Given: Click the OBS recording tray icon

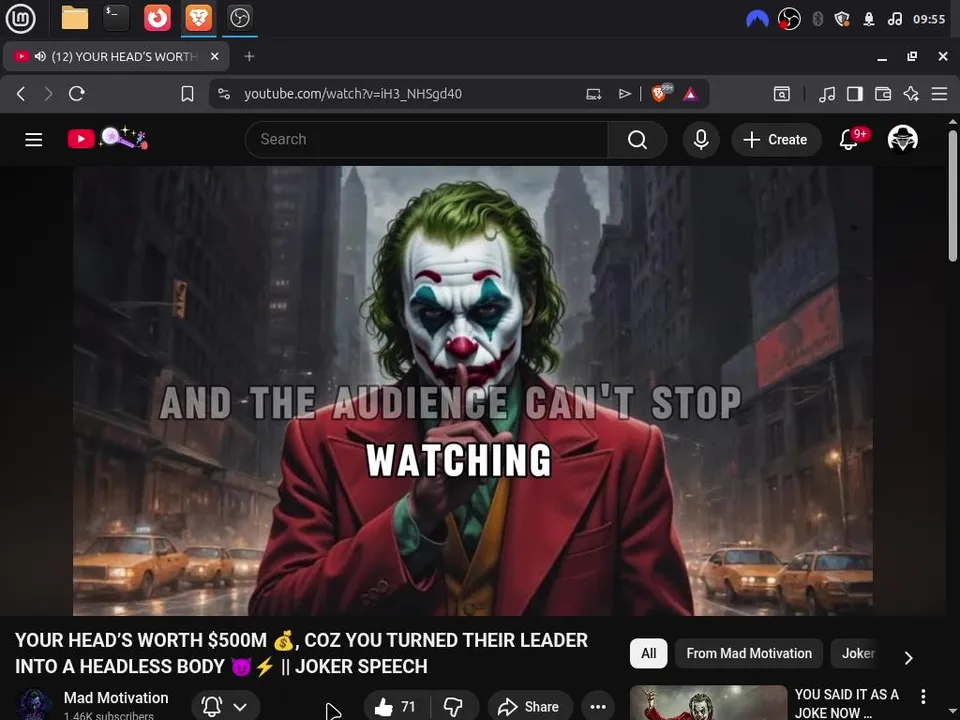Looking at the screenshot, I should pyautogui.click(x=789, y=19).
